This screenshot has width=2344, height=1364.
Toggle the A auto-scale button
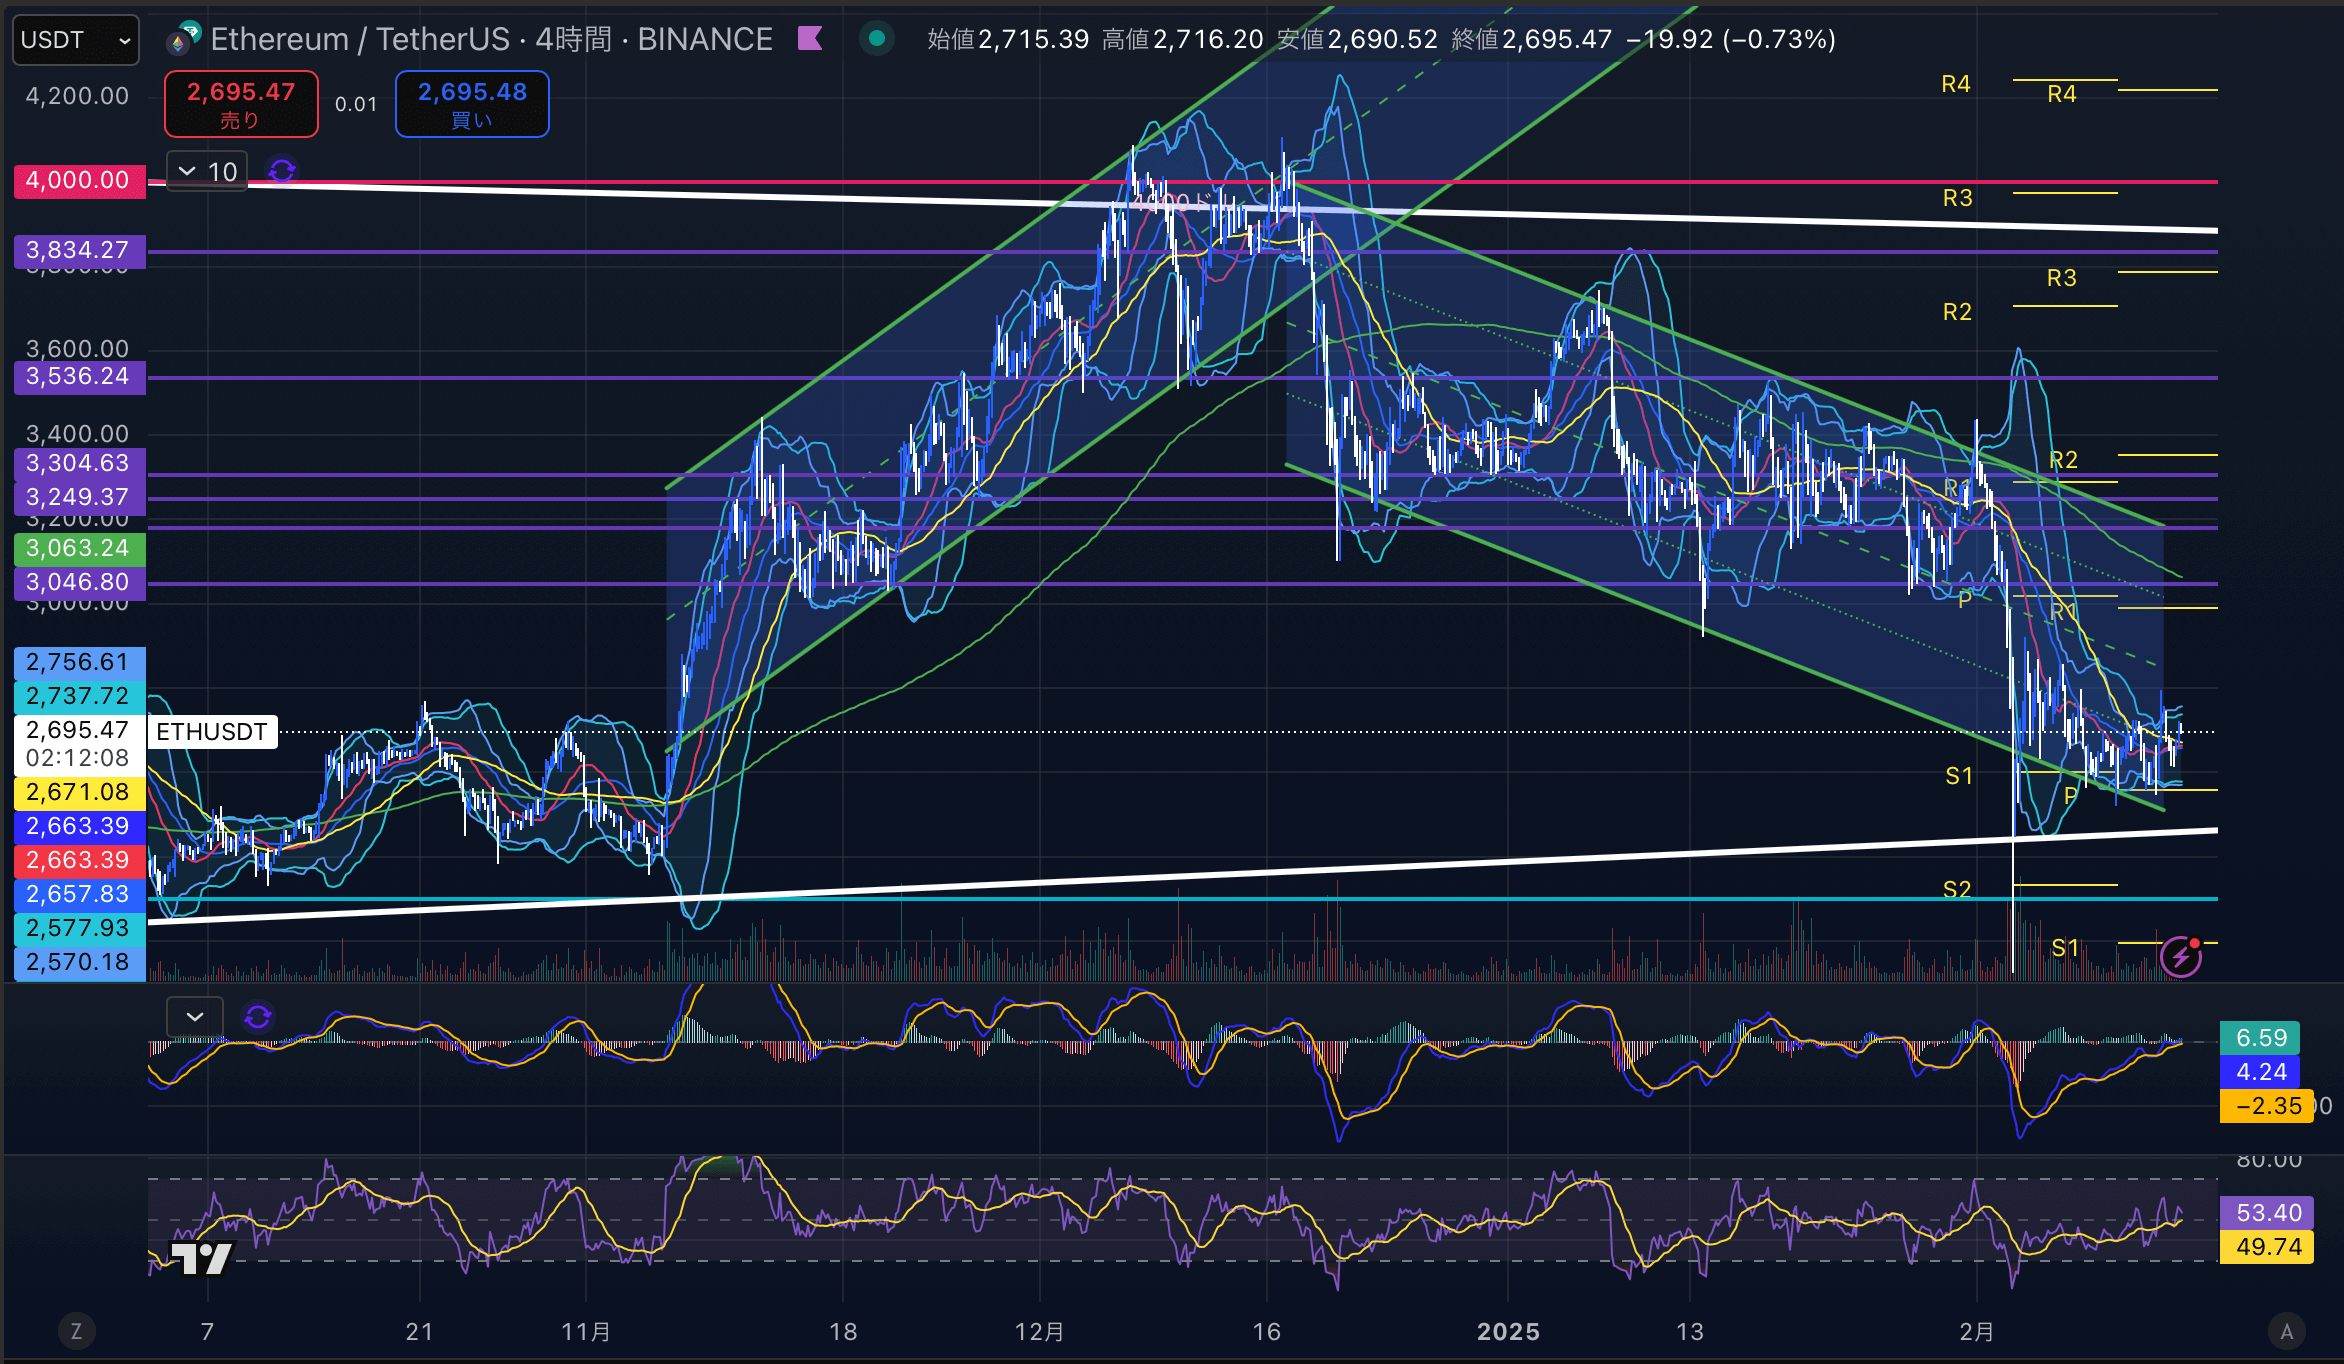(2286, 1331)
